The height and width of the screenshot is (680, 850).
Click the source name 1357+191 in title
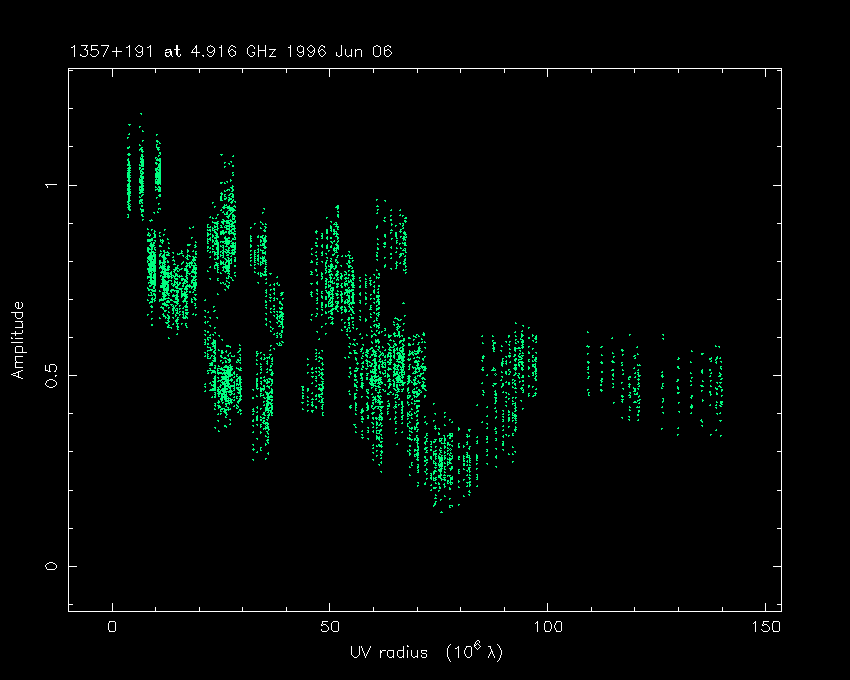pyautogui.click(x=105, y=50)
